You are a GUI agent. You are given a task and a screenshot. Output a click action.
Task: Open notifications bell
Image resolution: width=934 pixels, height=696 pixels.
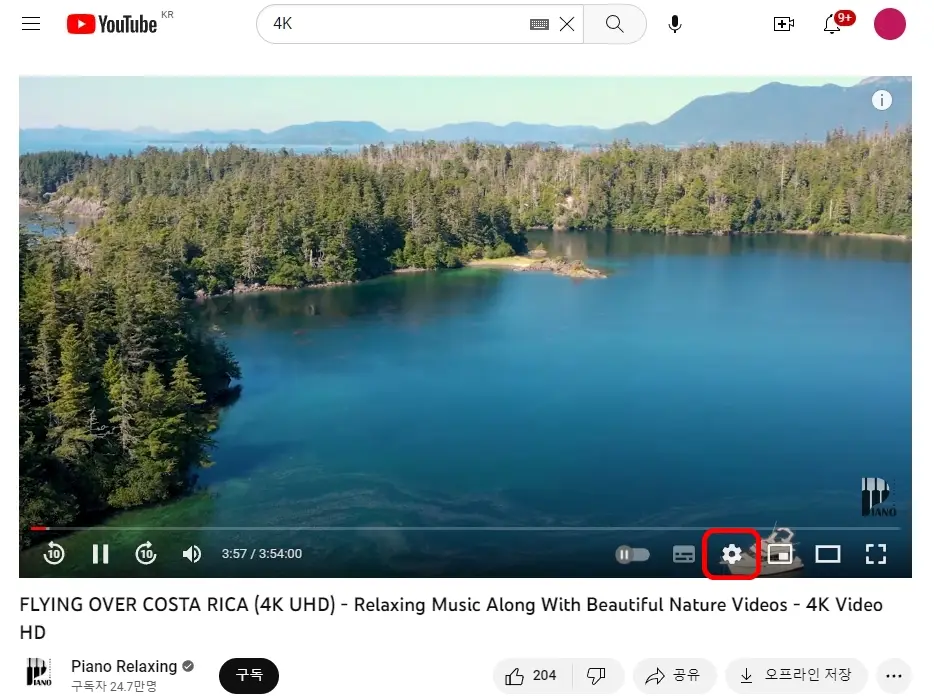coord(833,24)
